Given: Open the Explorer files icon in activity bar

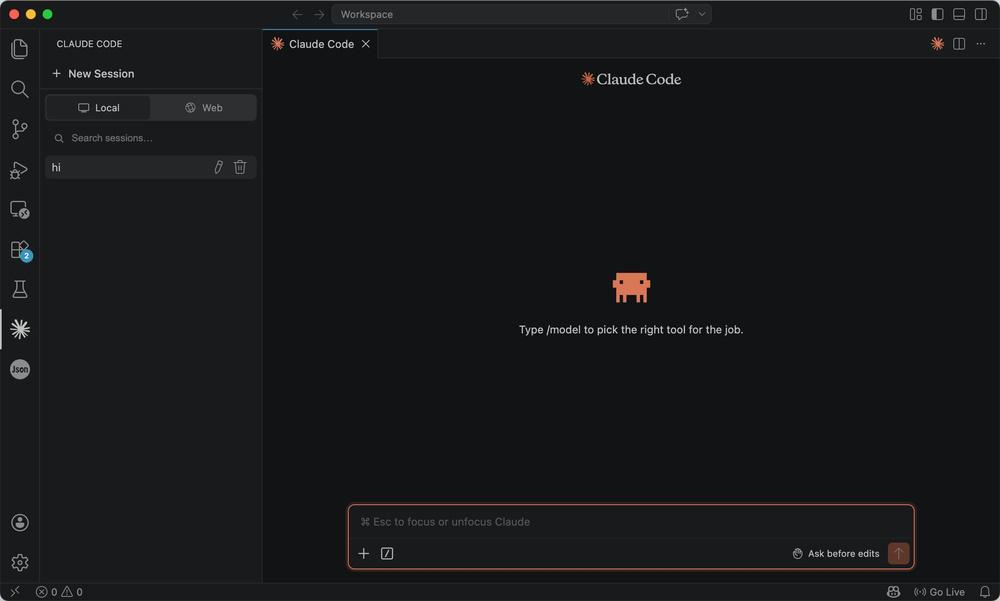Looking at the screenshot, I should pyautogui.click(x=20, y=49).
